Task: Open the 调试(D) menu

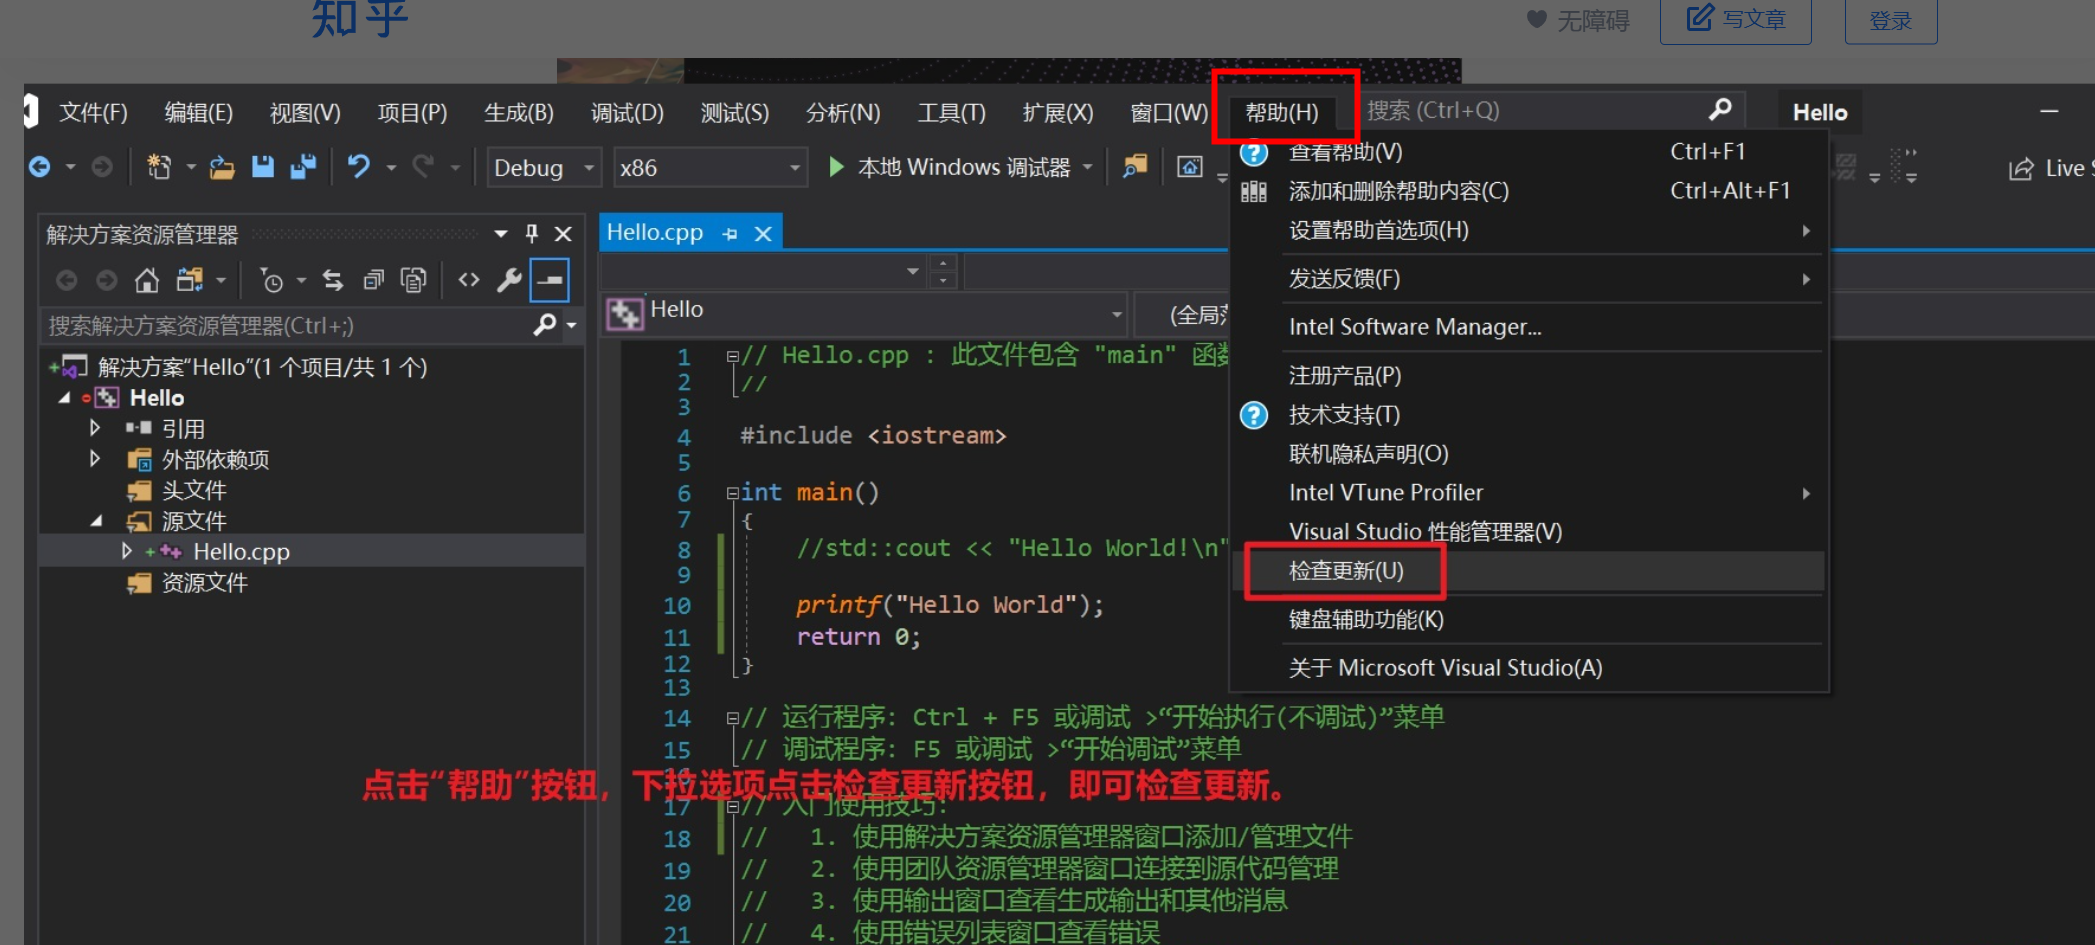Action: (627, 113)
